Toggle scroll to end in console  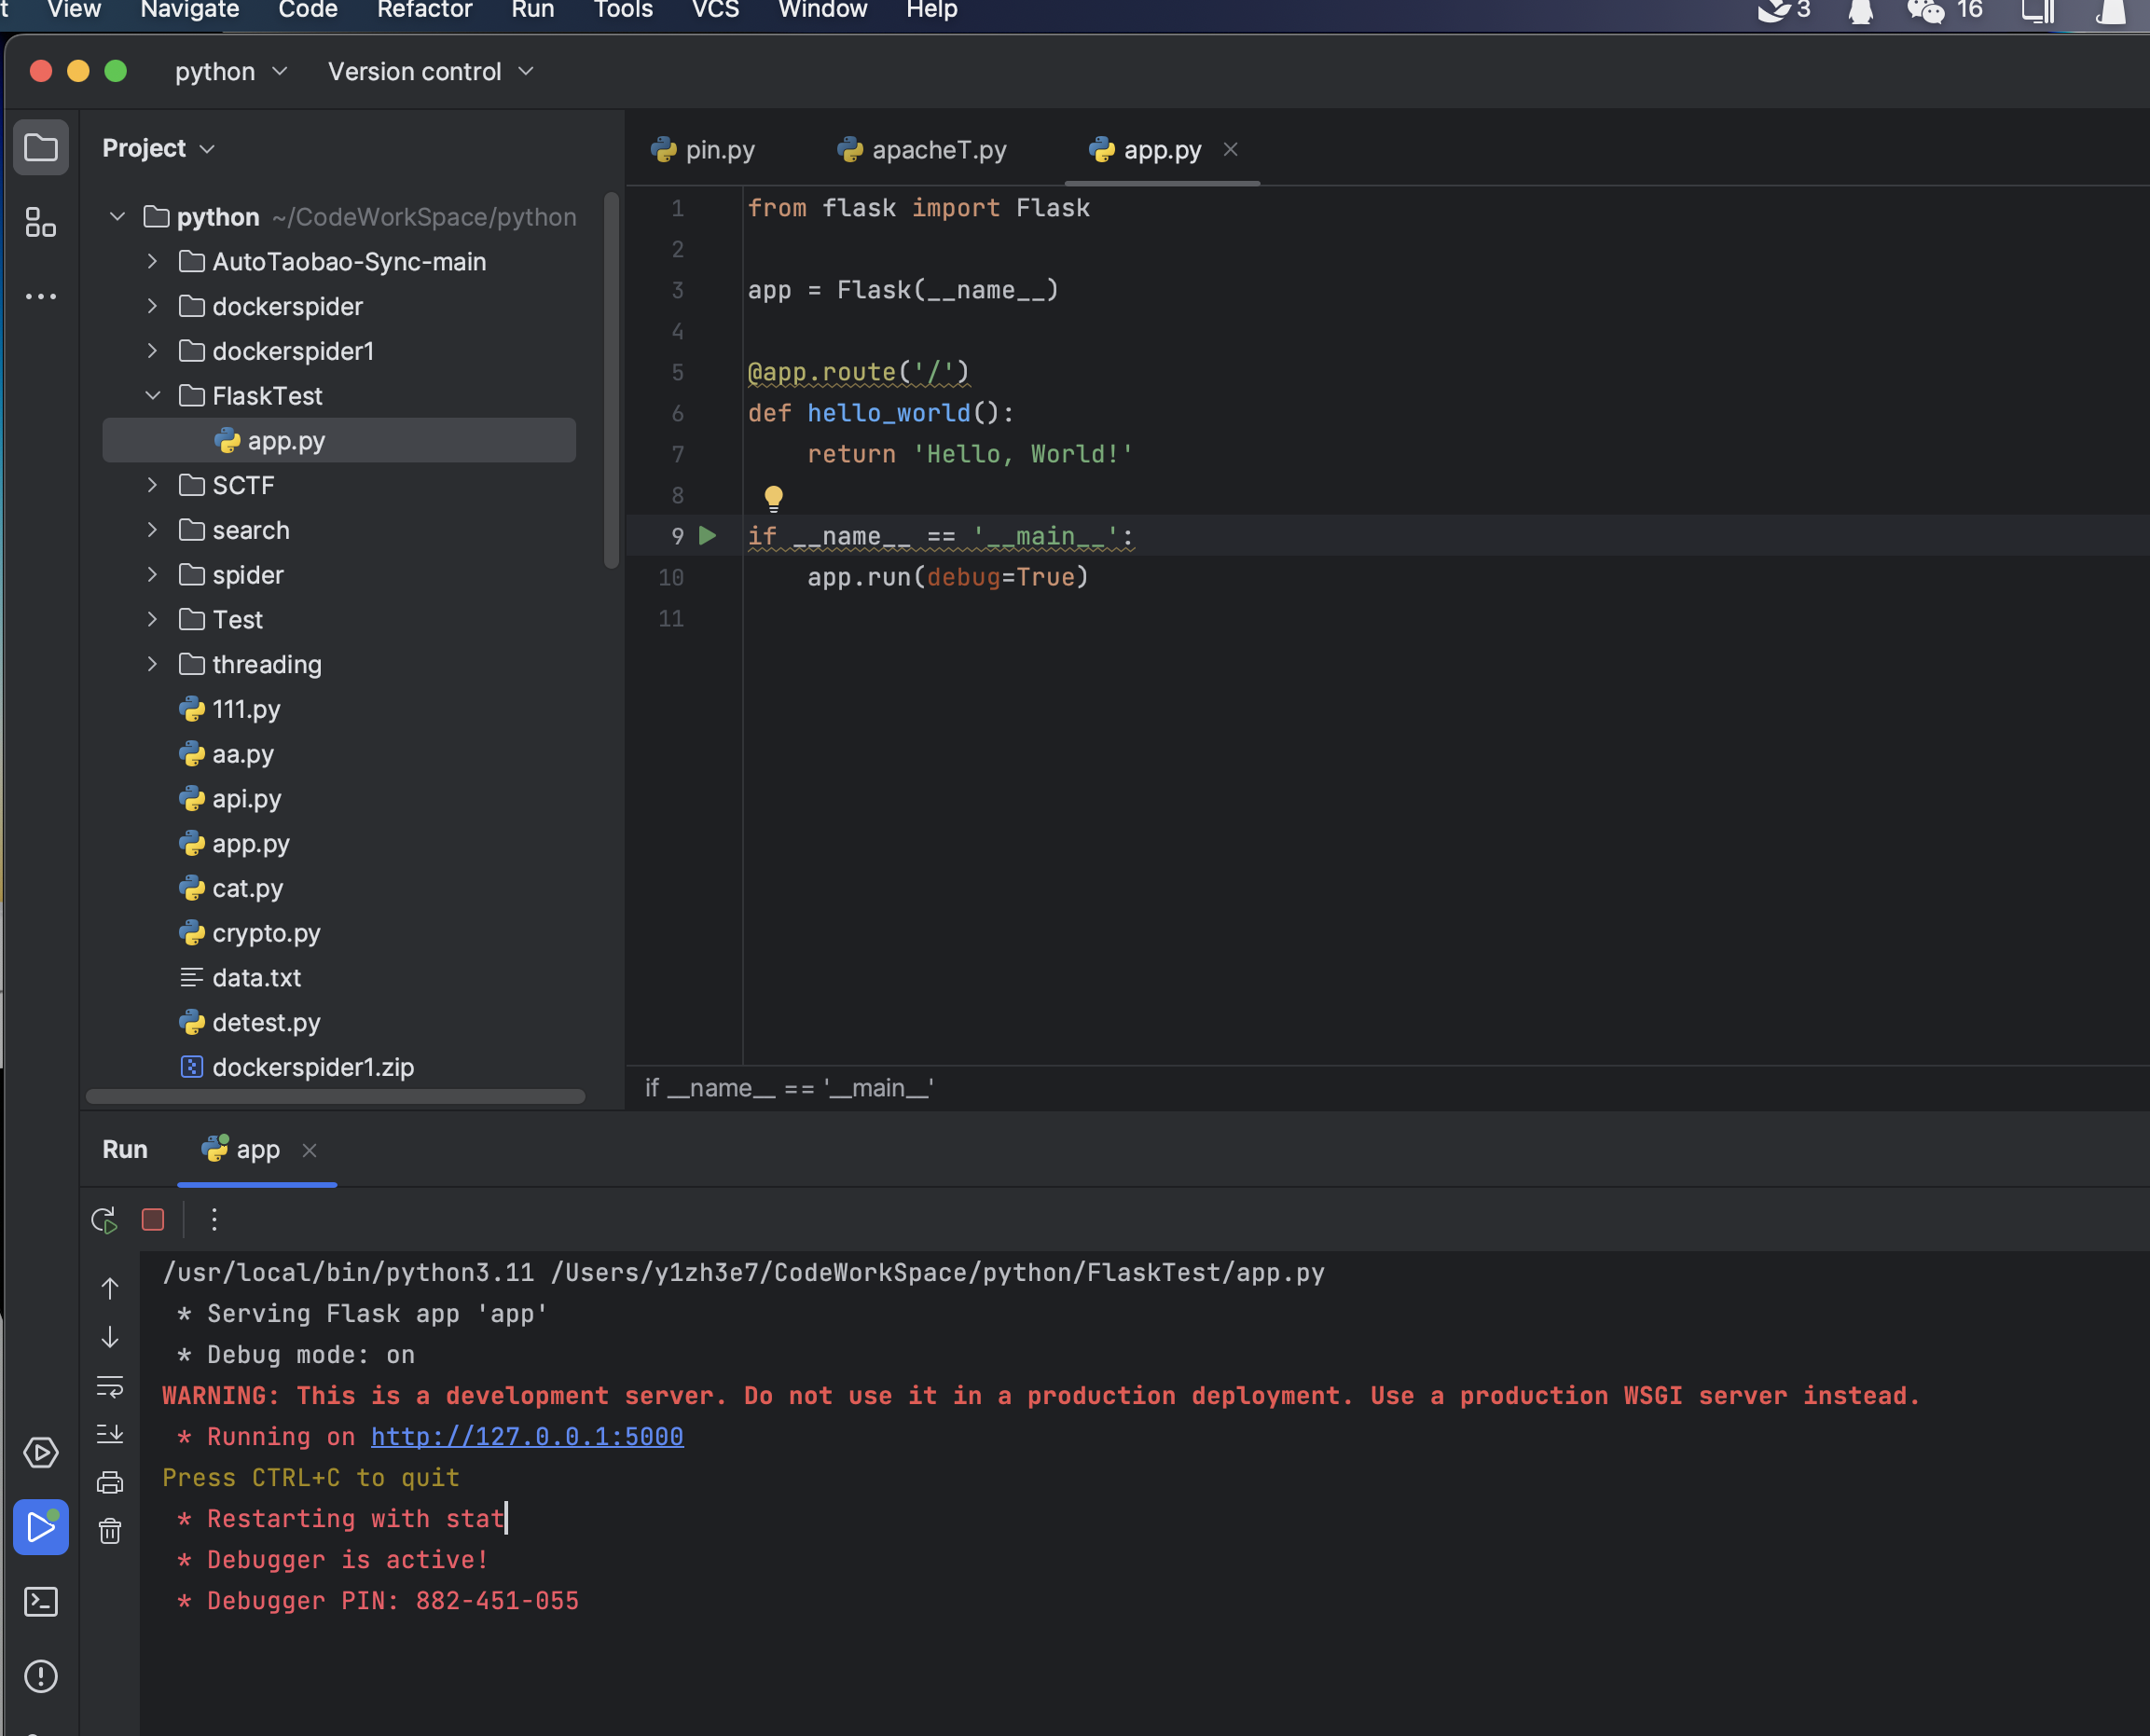[x=110, y=1434]
